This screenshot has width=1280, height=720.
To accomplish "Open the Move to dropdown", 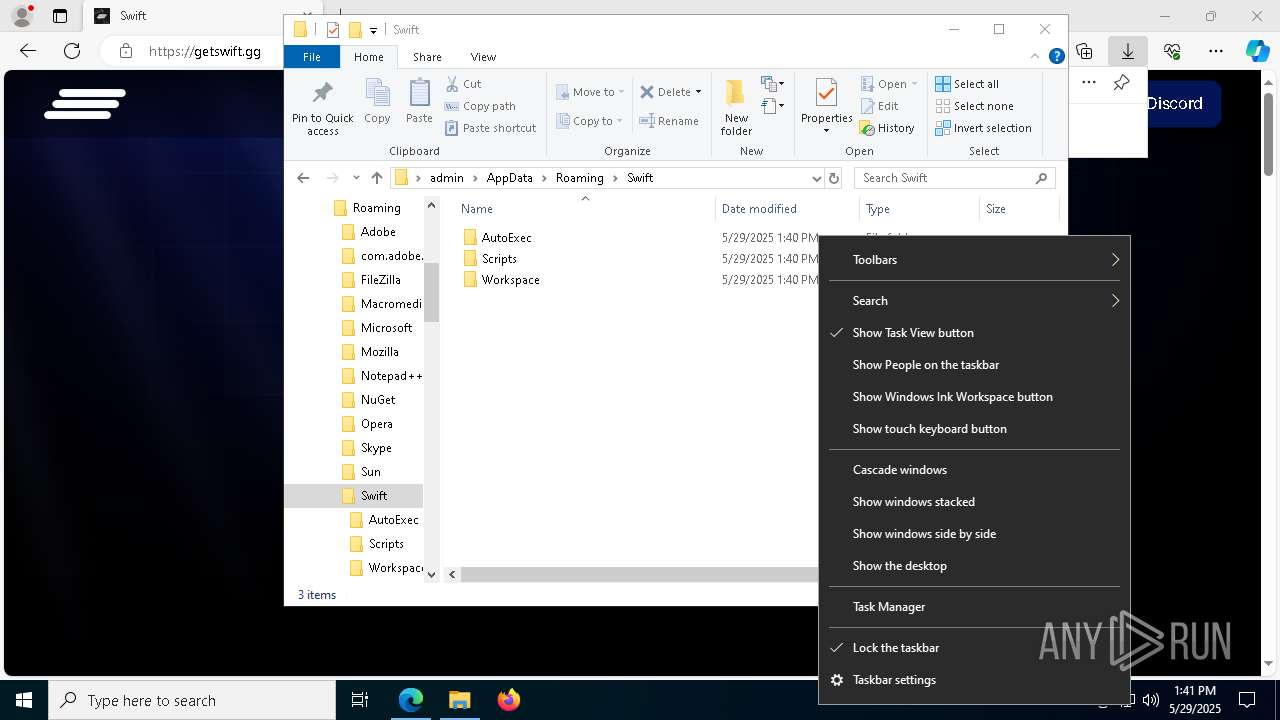I will click(590, 92).
